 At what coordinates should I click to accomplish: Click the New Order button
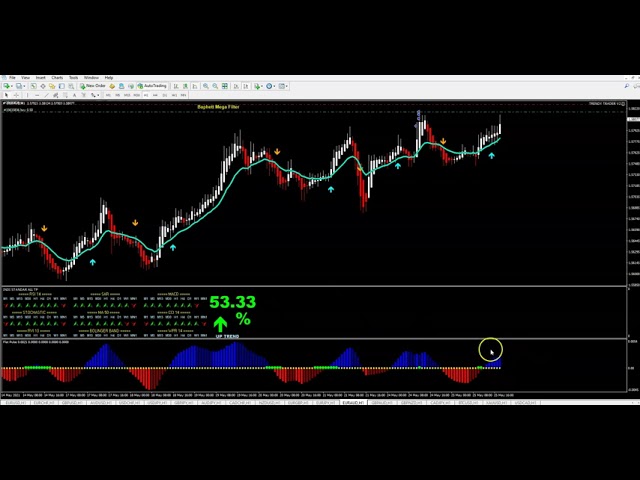pos(95,86)
